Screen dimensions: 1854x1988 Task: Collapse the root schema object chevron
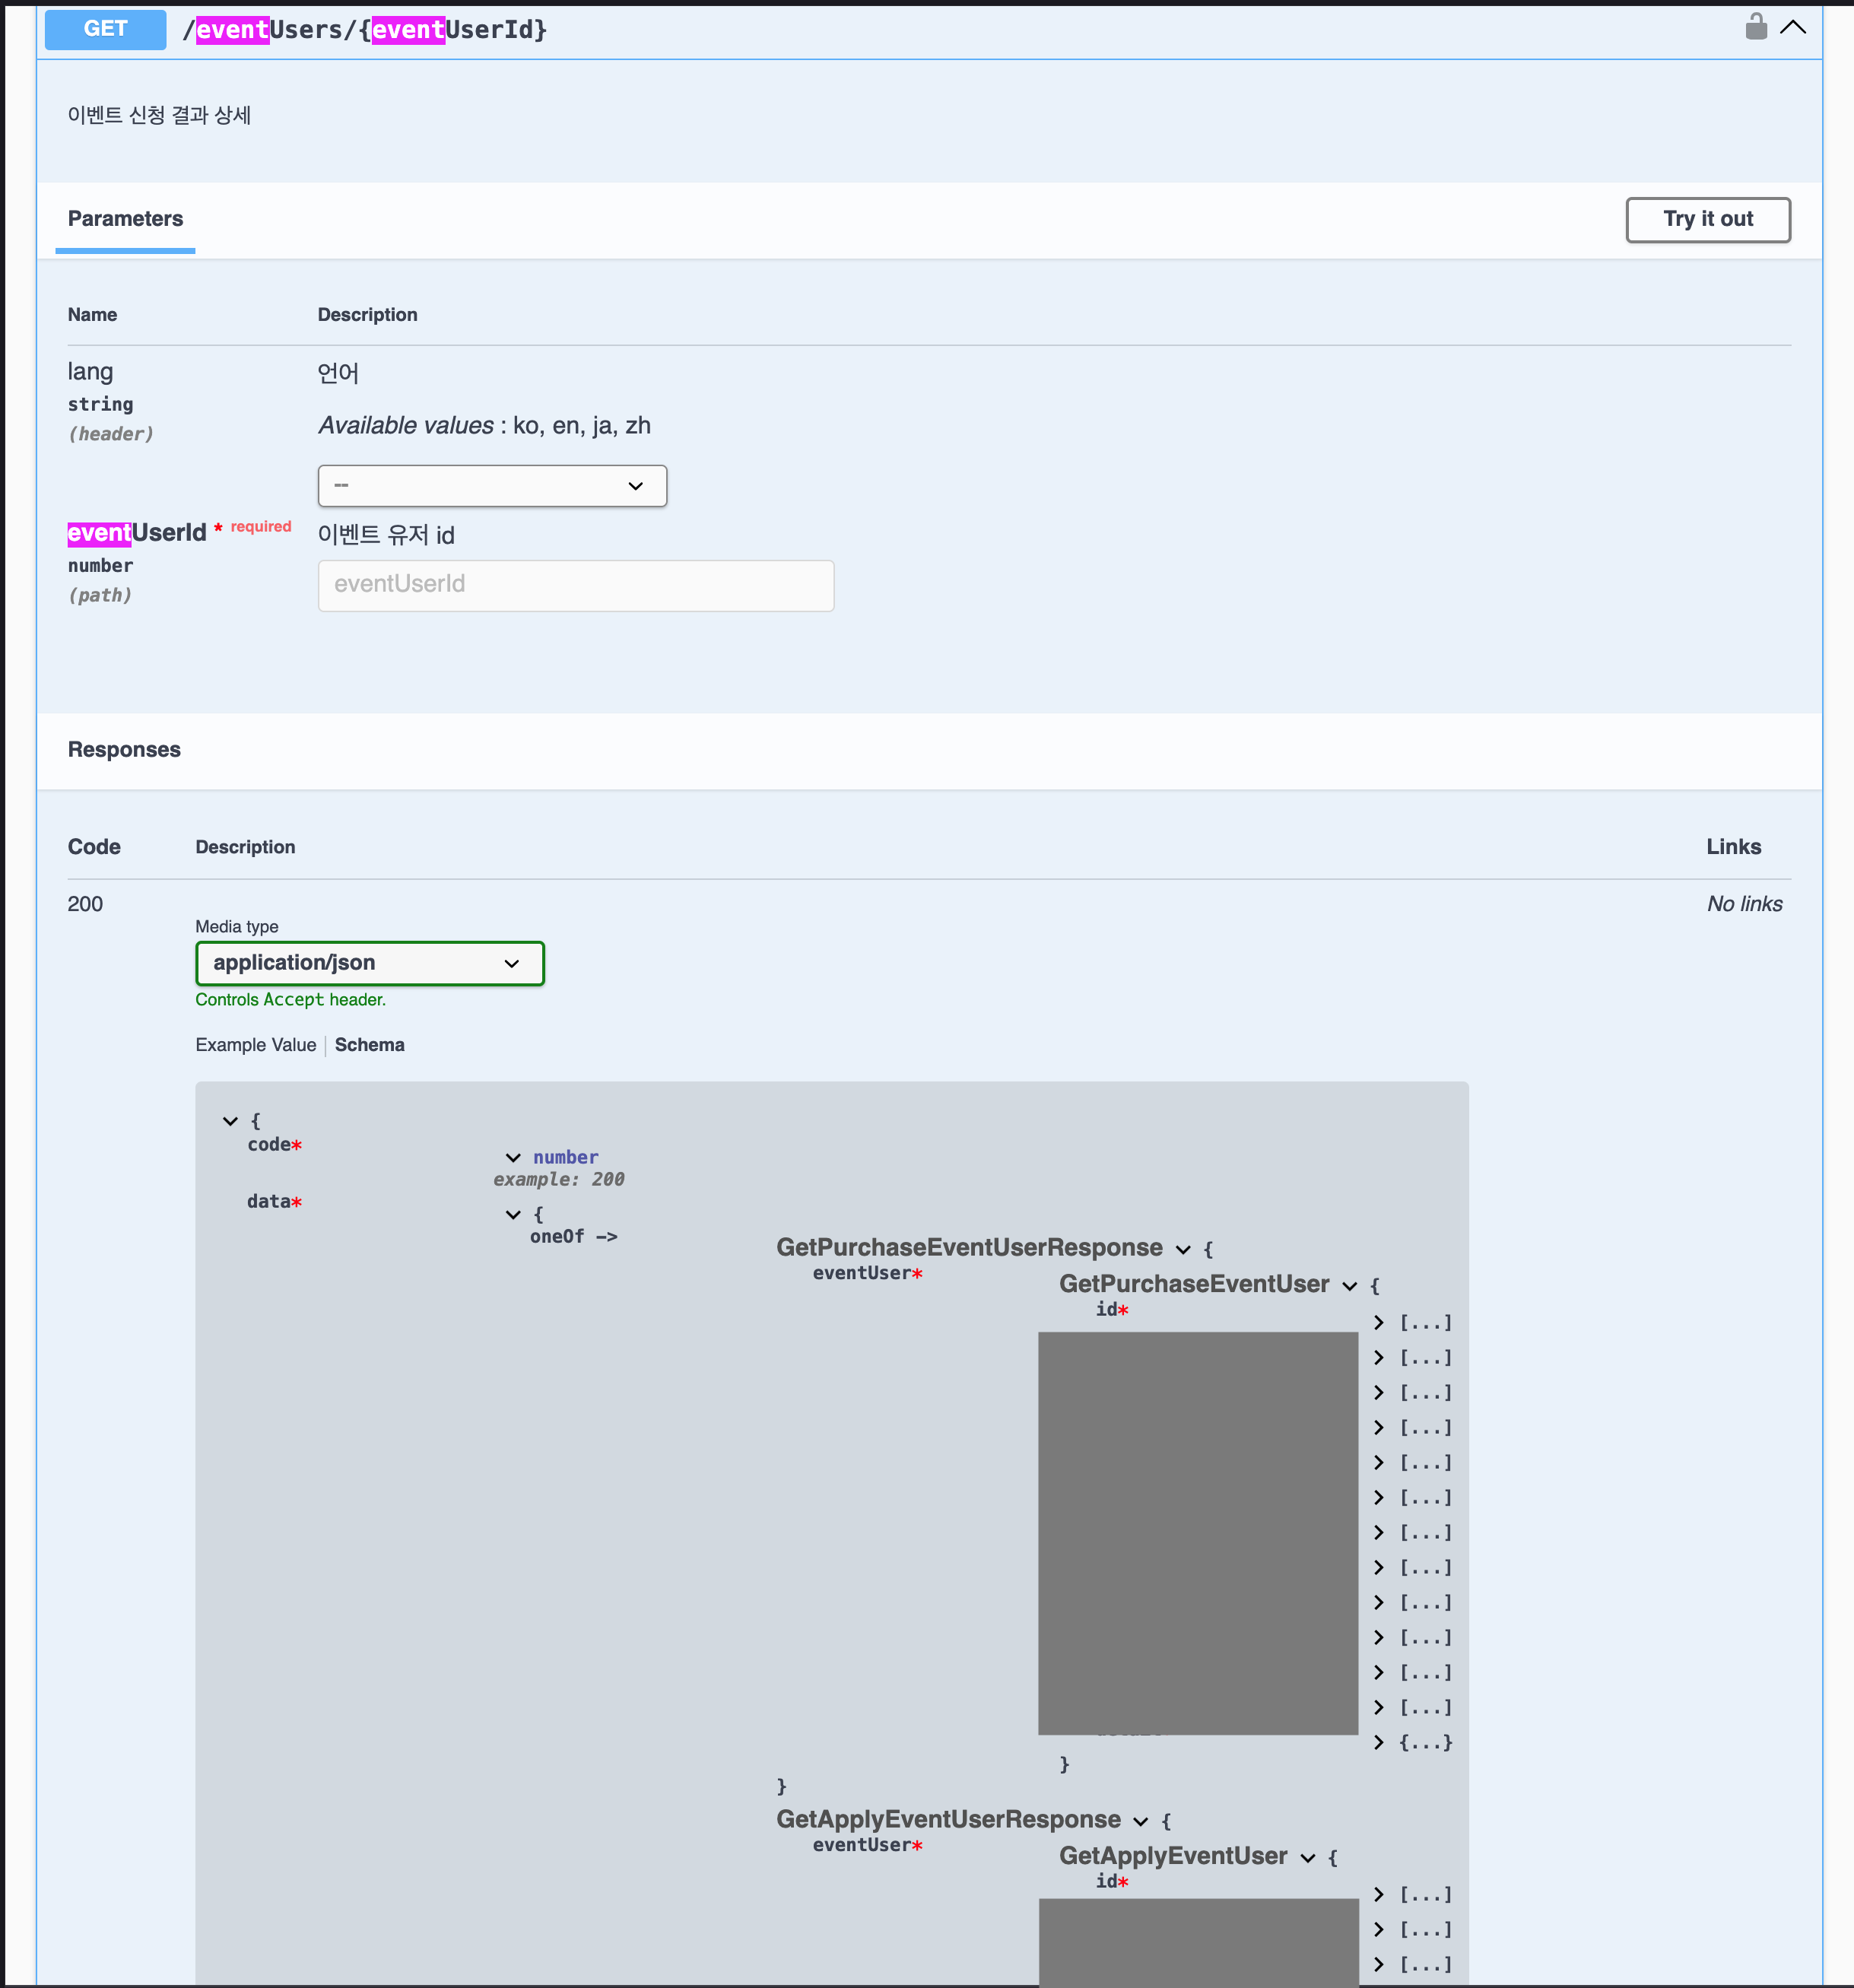pos(230,1121)
